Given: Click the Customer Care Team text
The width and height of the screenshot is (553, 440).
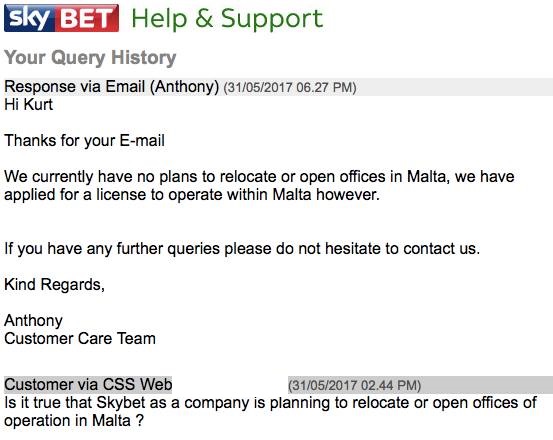Looking at the screenshot, I should coord(80,338).
